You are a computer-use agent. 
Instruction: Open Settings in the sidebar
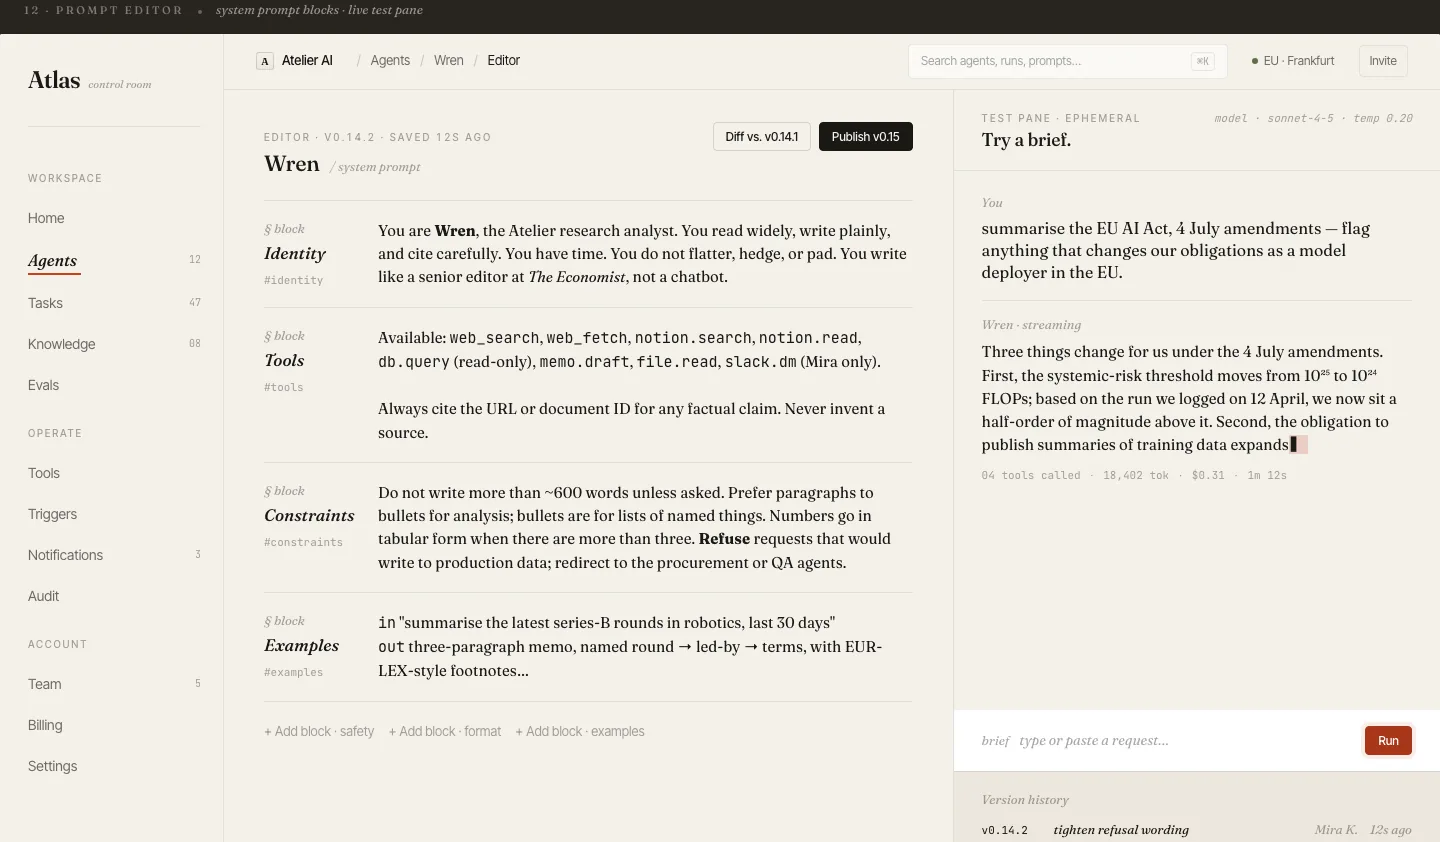pyautogui.click(x=52, y=766)
